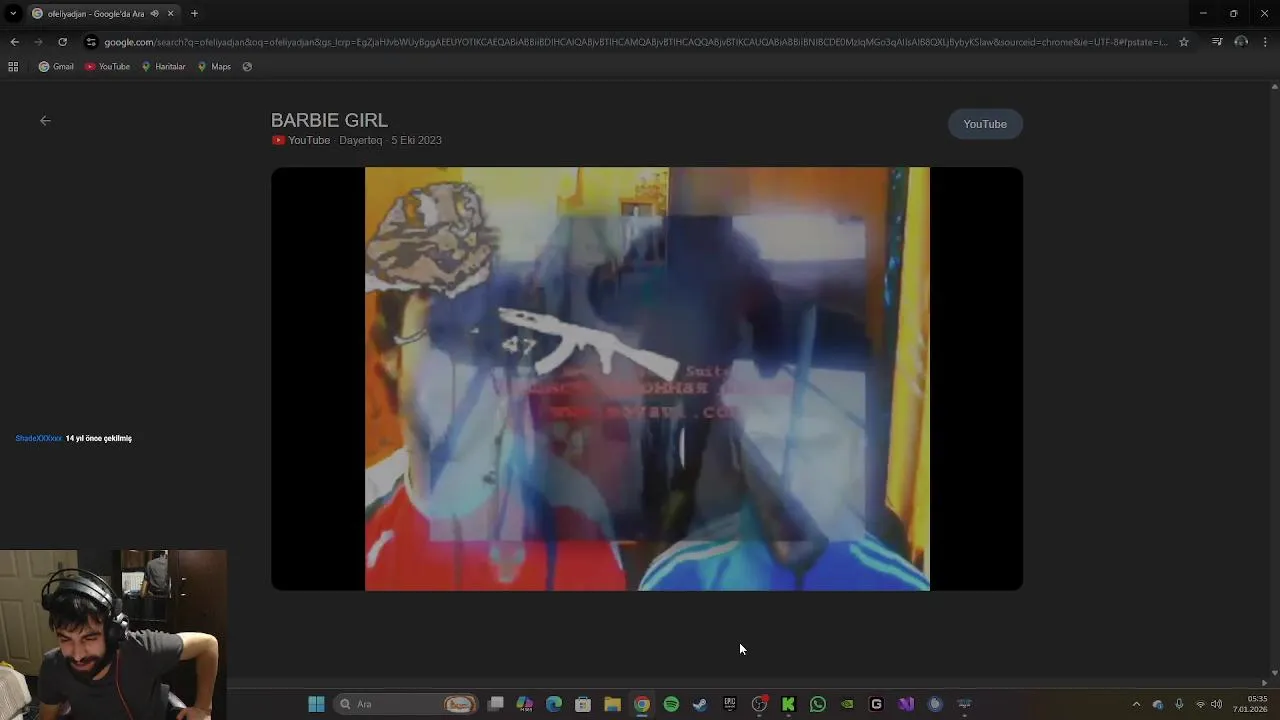Click the Google Chrome taskbar icon
1280x720 pixels.
[x=642, y=704]
